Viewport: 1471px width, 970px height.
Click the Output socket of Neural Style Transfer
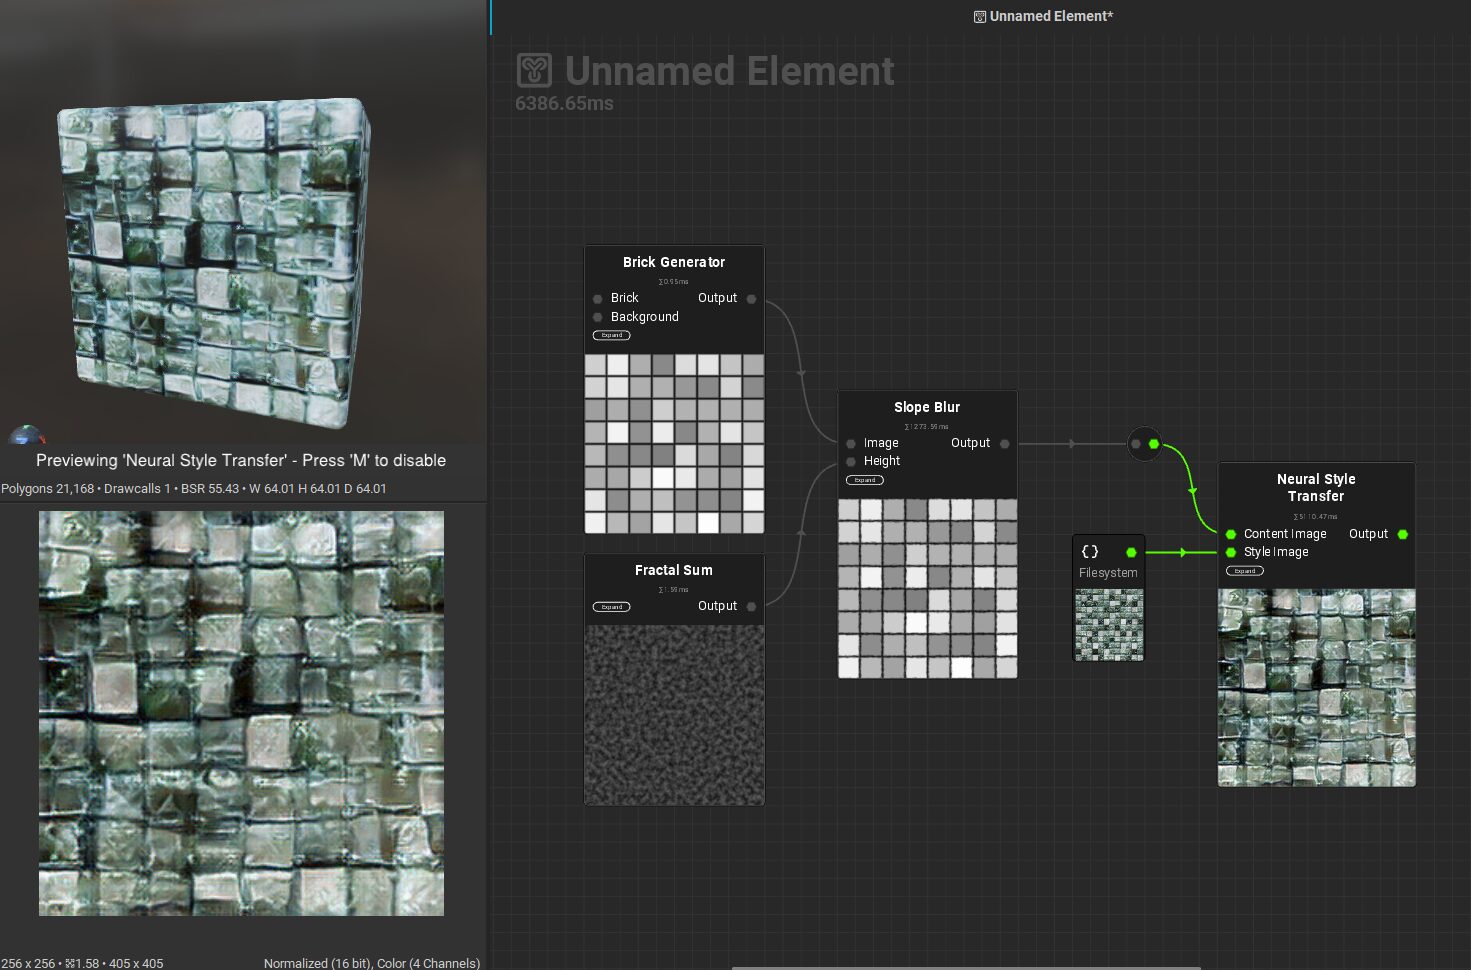tap(1403, 534)
